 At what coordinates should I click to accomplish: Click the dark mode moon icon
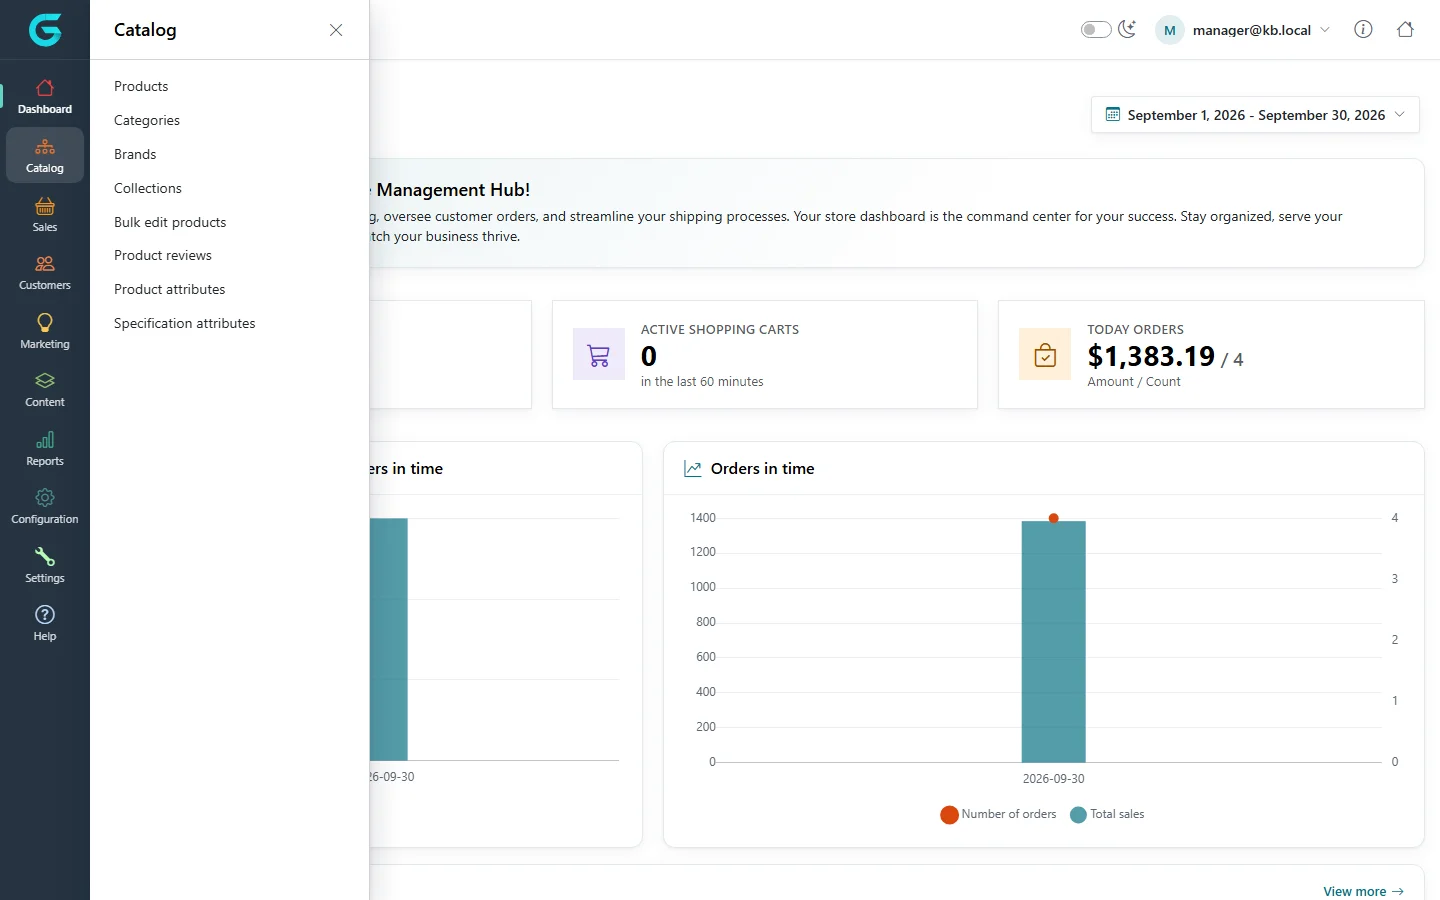[x=1127, y=29]
